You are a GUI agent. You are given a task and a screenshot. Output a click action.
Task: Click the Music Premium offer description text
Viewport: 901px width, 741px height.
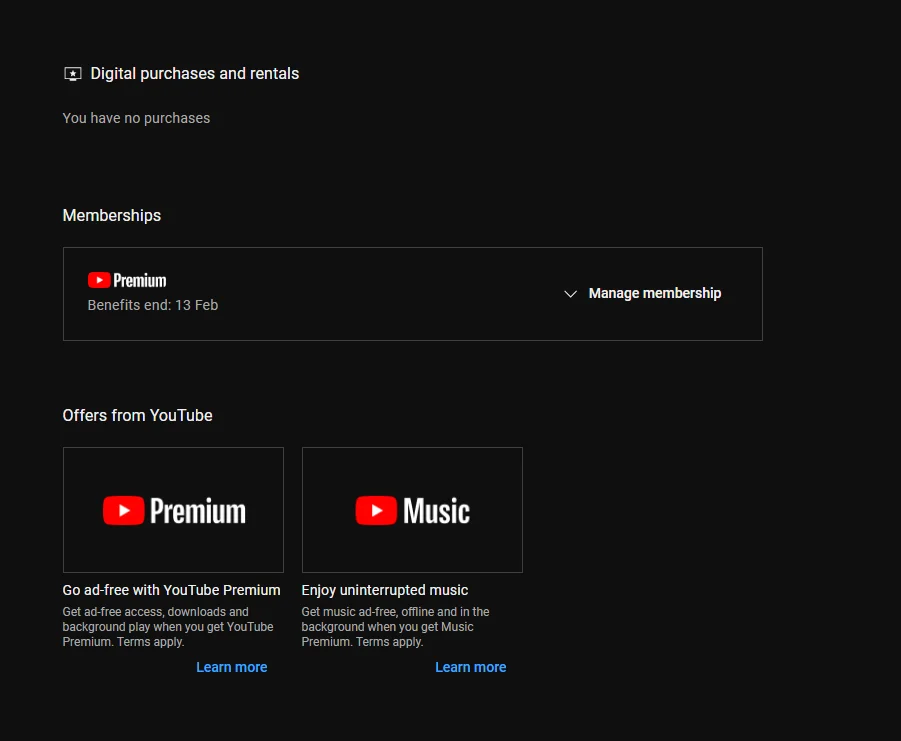395,627
